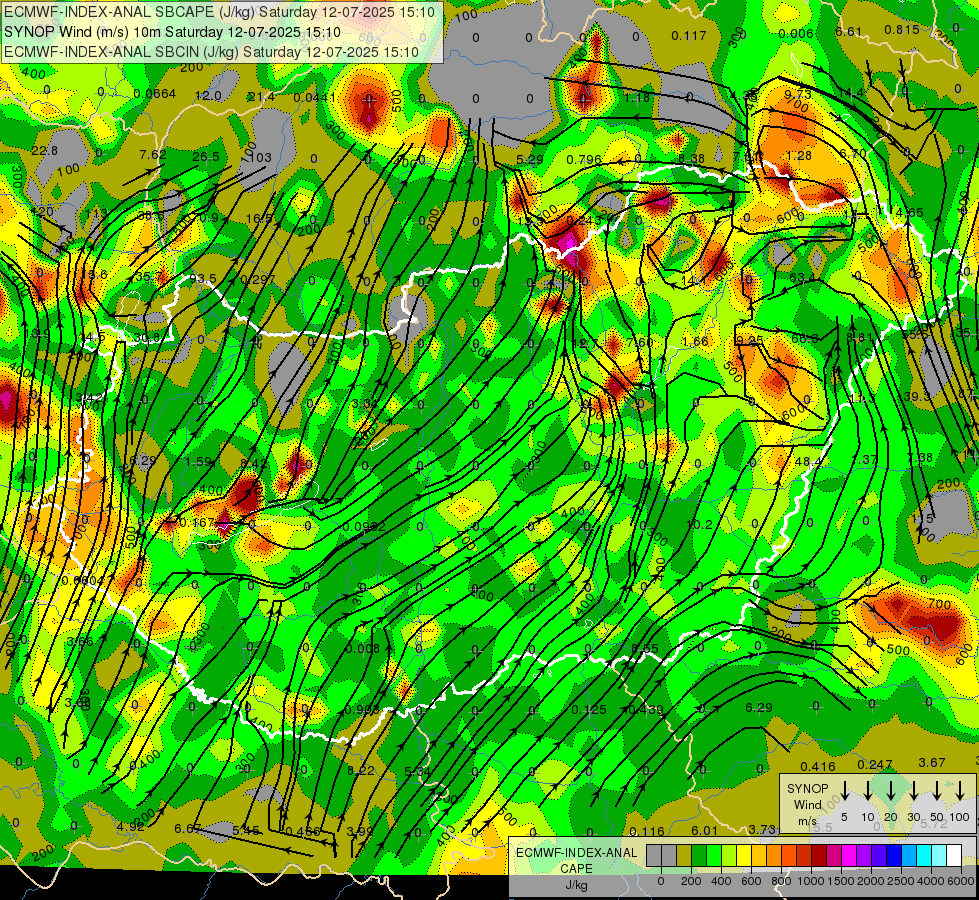Click the 6.01 value near the legend
Image resolution: width=979 pixels, height=900 pixels.
tap(705, 830)
